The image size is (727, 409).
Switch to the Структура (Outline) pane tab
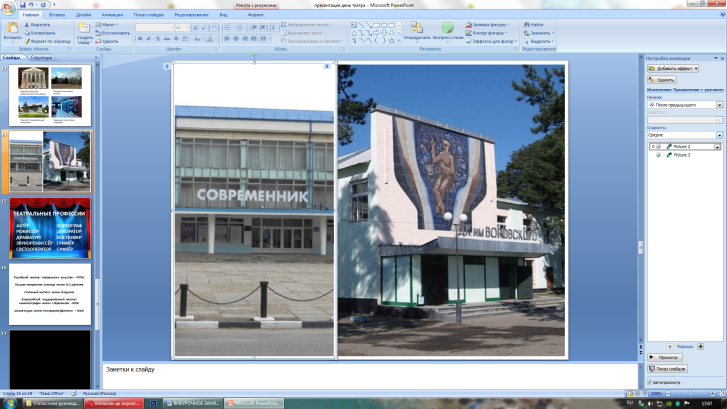coord(41,58)
